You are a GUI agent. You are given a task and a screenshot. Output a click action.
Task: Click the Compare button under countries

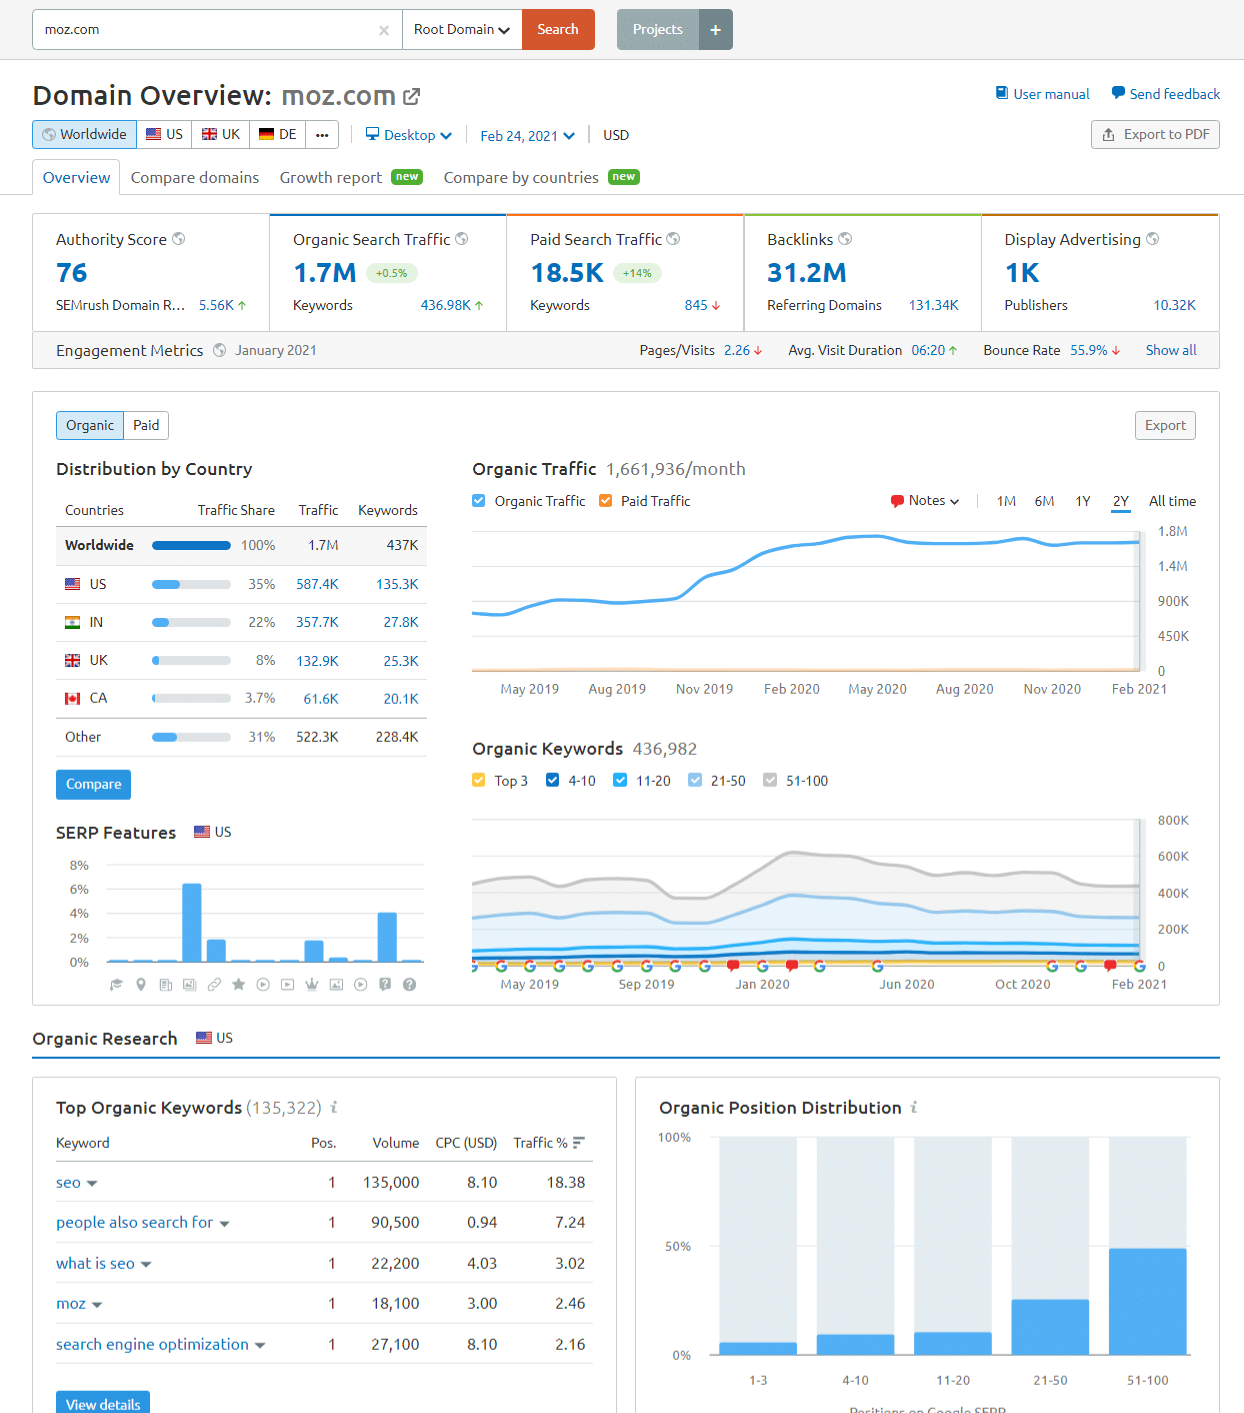(x=93, y=784)
